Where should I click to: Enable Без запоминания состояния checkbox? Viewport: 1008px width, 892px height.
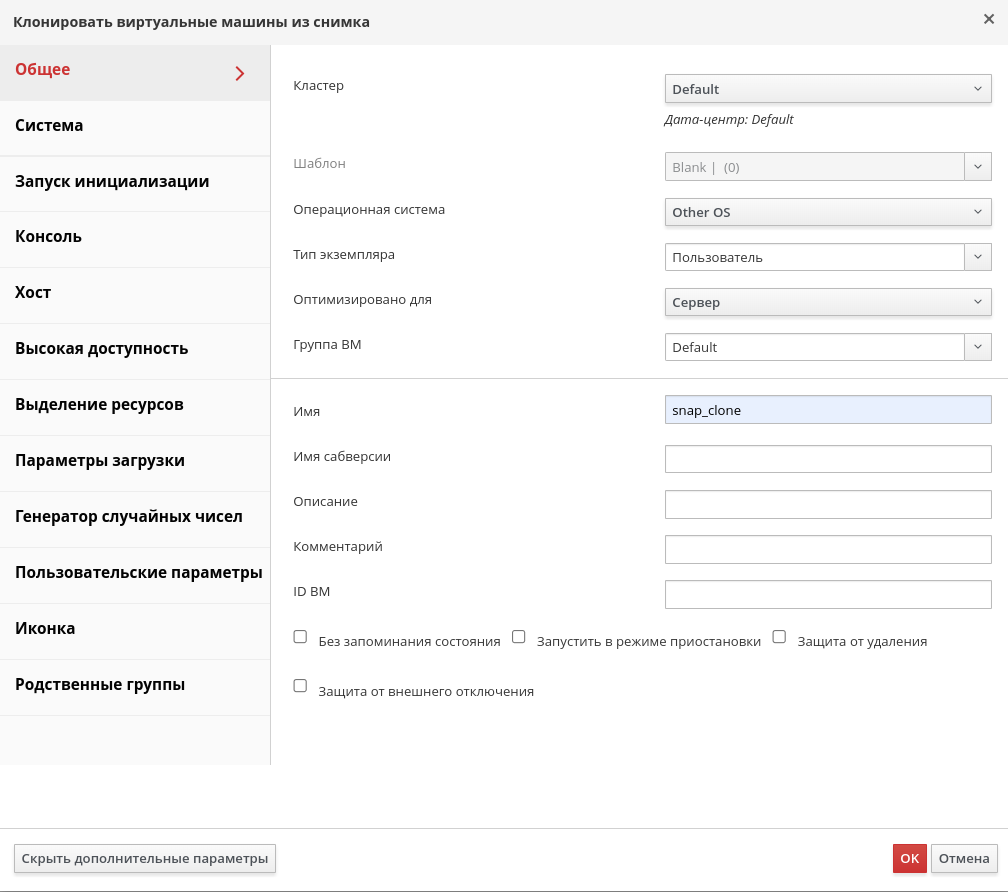[300, 637]
